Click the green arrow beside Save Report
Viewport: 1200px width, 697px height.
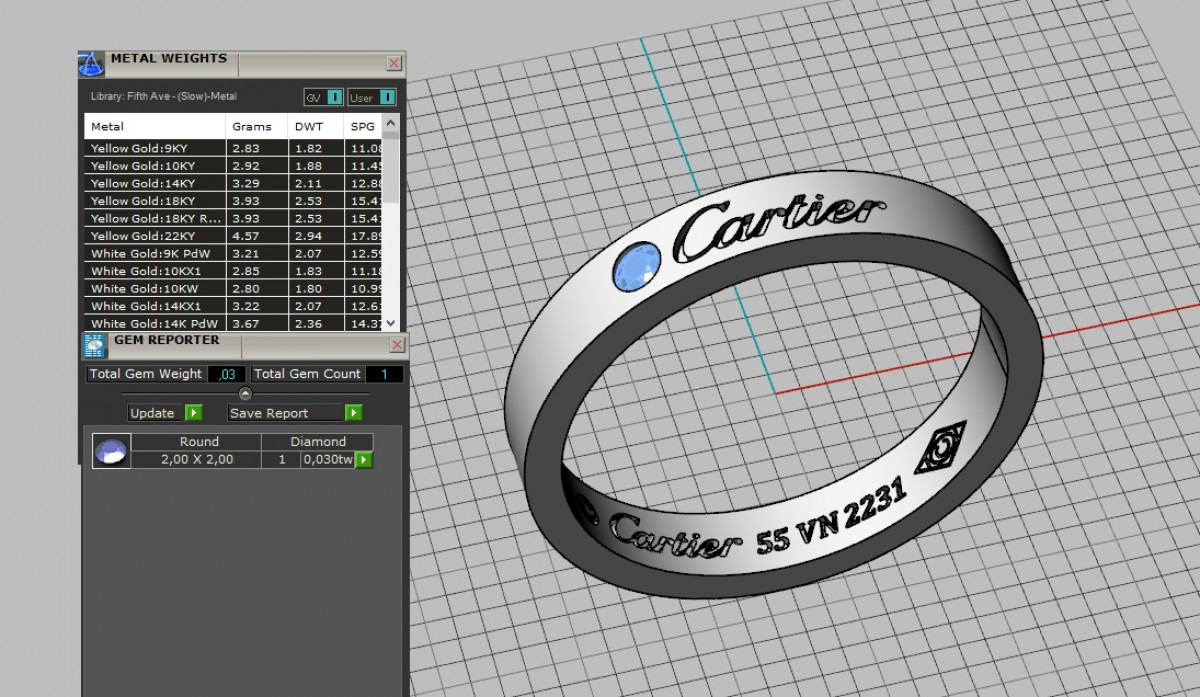pyautogui.click(x=353, y=413)
